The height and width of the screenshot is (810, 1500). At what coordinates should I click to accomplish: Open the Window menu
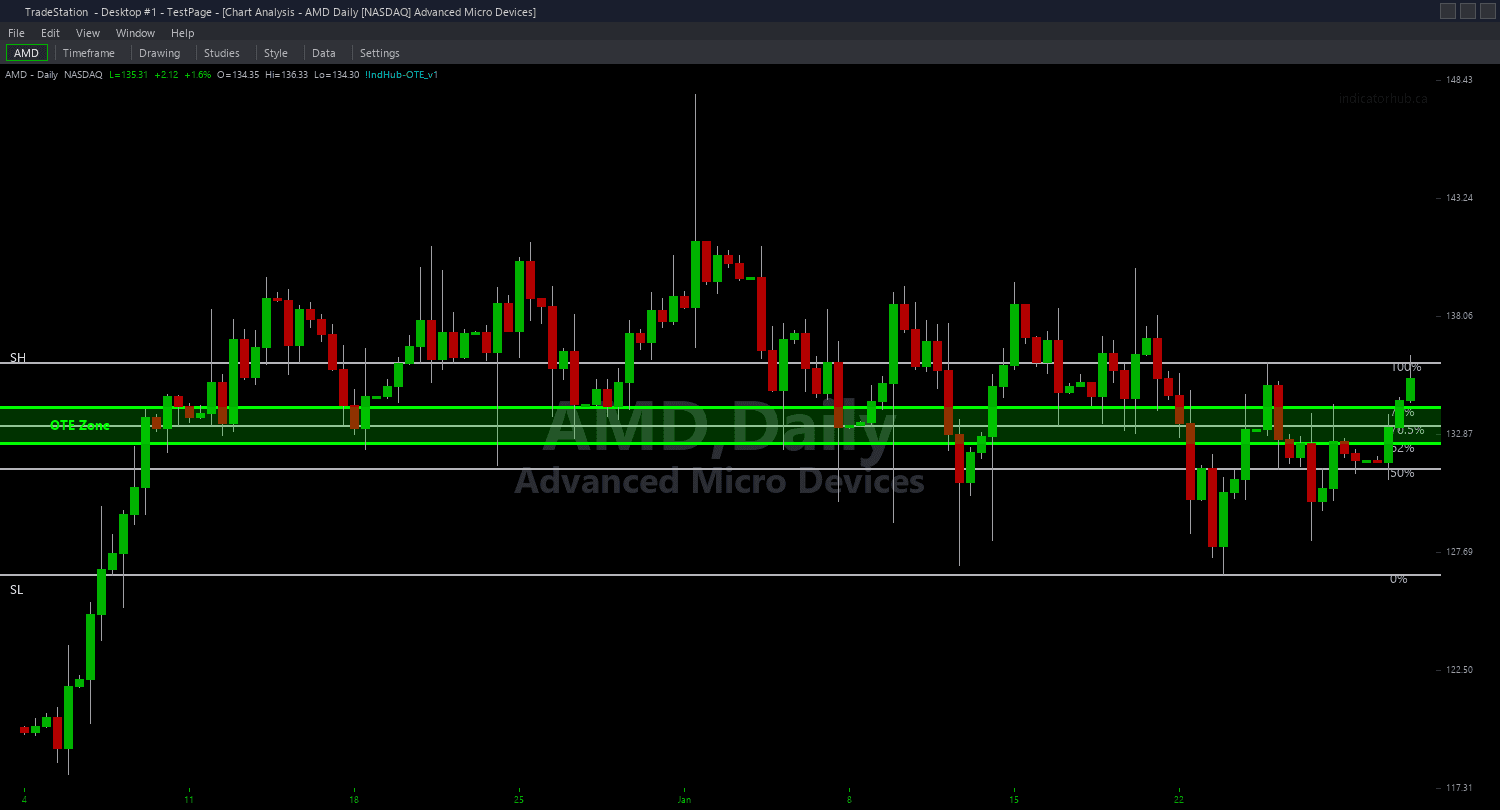(x=134, y=32)
